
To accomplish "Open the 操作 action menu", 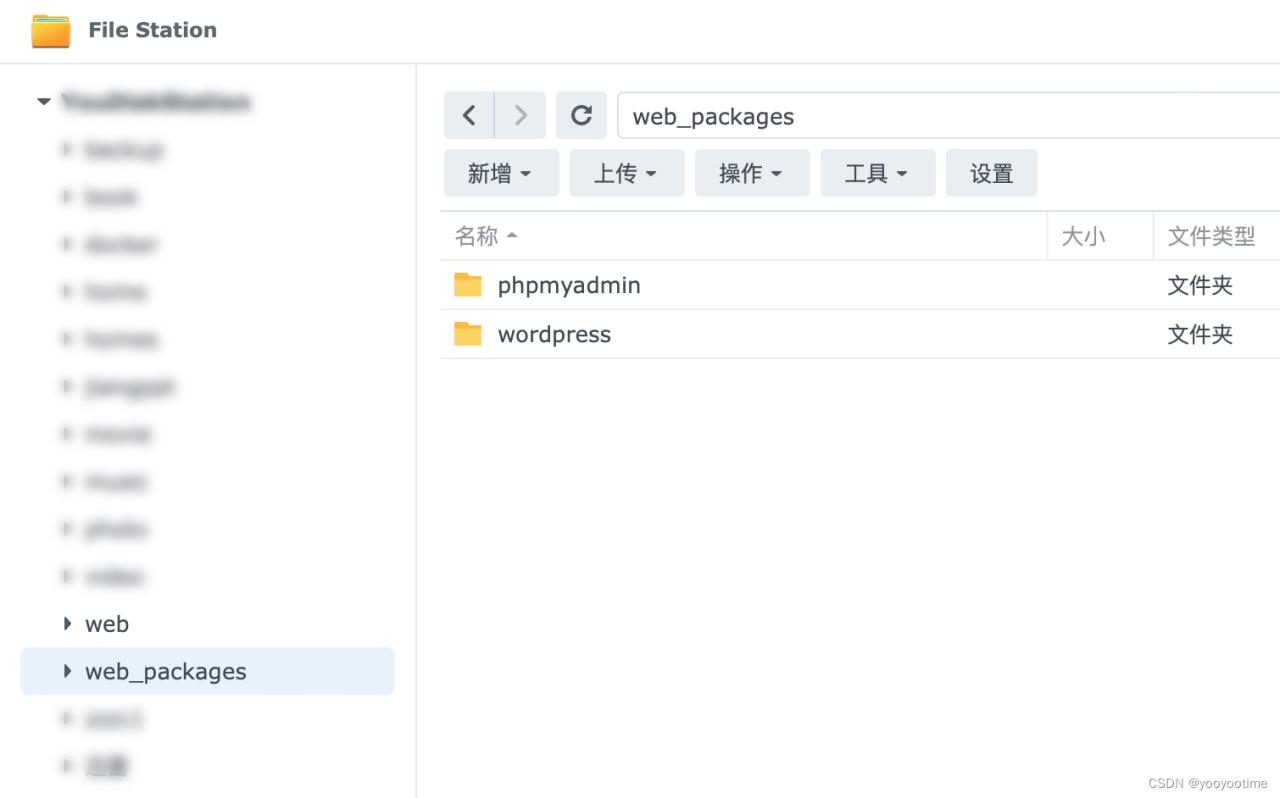I will (752, 172).
